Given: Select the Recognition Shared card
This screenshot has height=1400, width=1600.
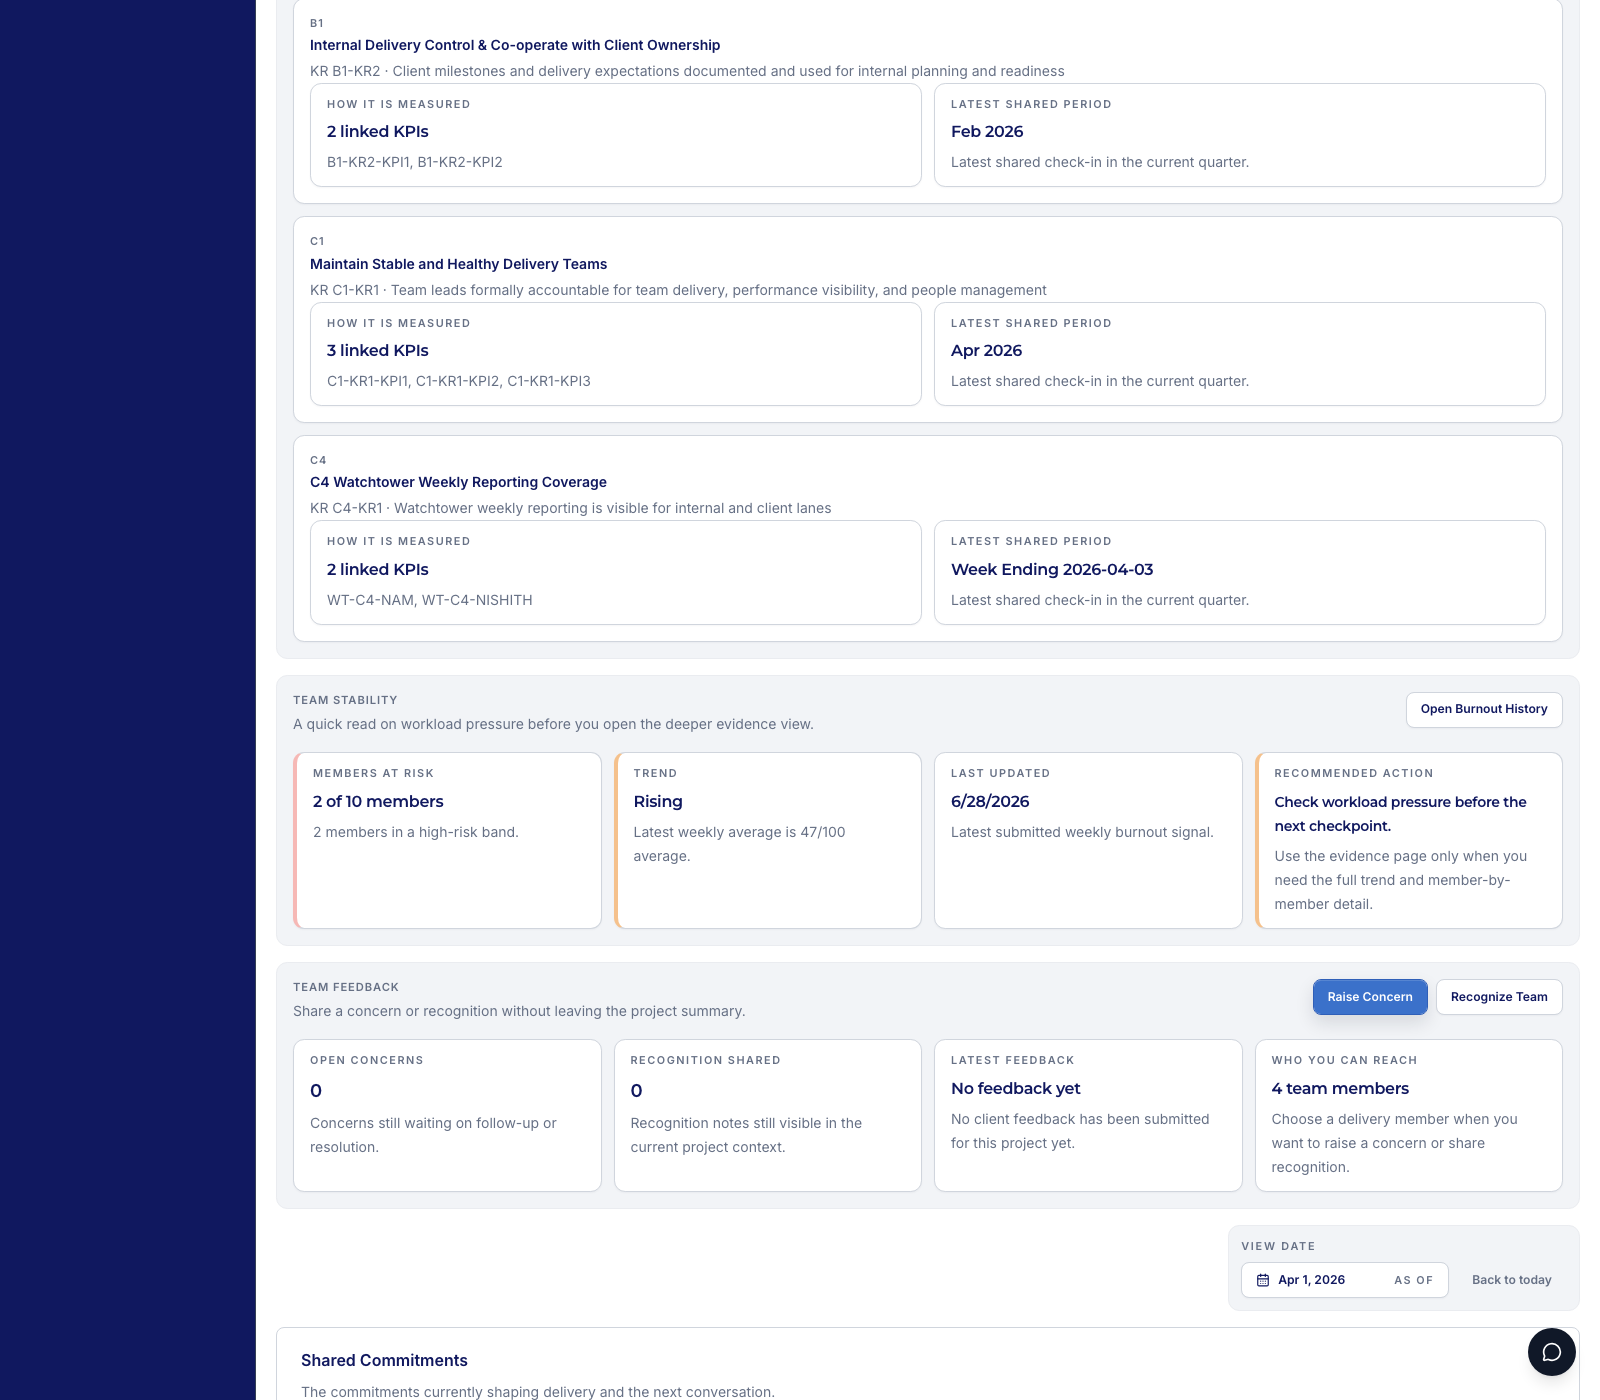Looking at the screenshot, I should (x=767, y=1115).
